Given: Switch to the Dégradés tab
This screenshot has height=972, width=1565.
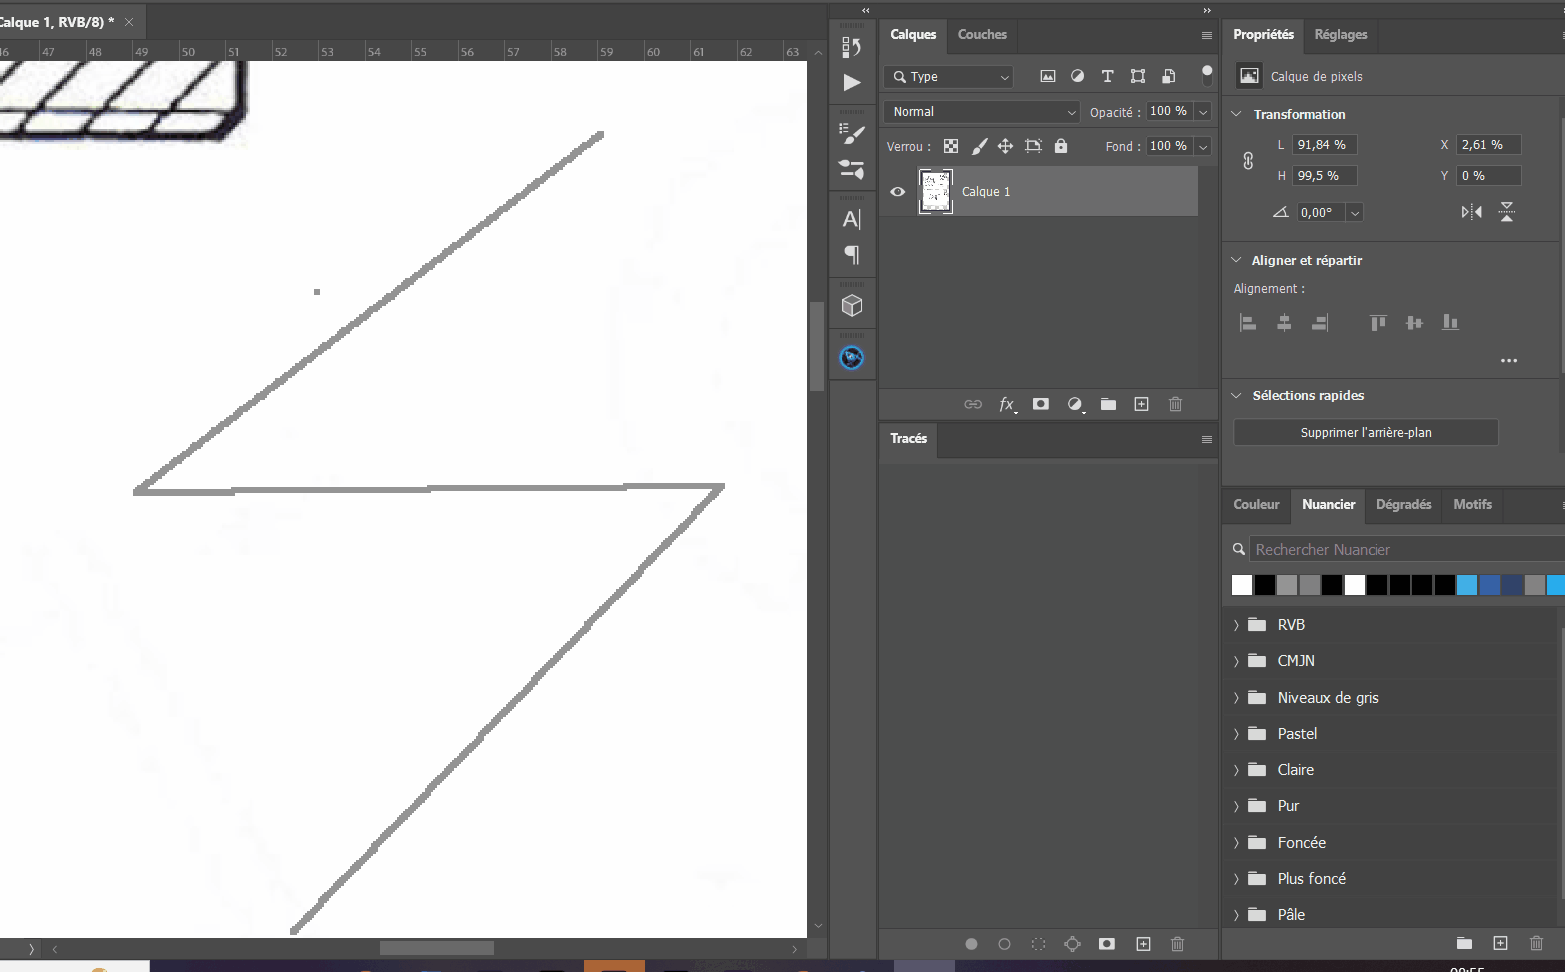Looking at the screenshot, I should click(1403, 504).
